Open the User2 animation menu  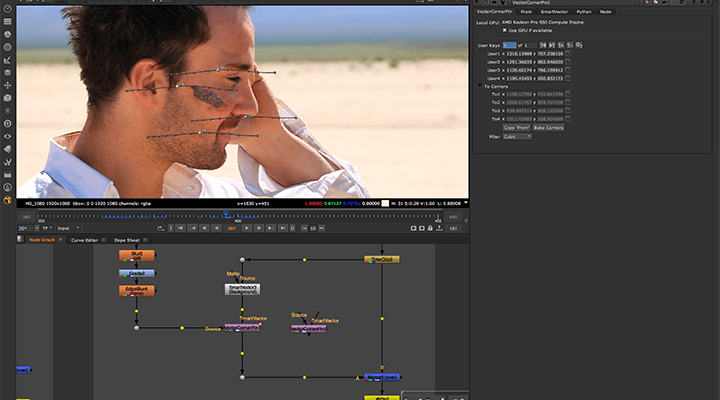[568, 62]
